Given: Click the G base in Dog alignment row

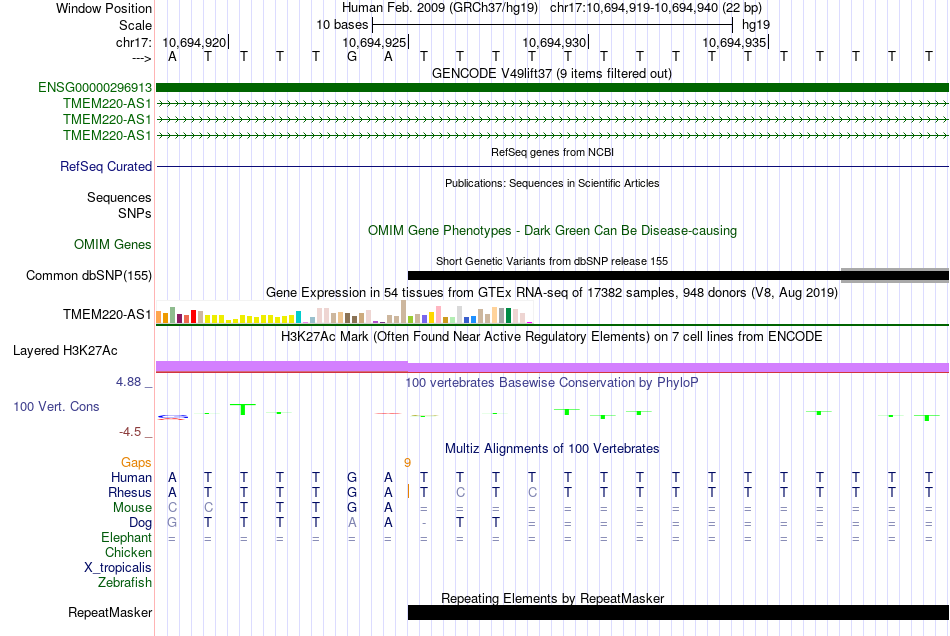Looking at the screenshot, I should 172,523.
